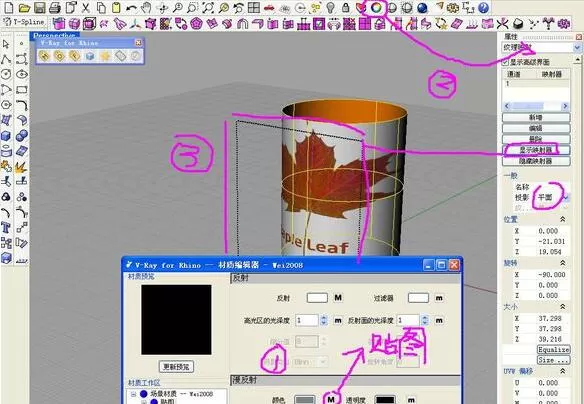Click the Print icon
584x404 pixels.
coord(55,7)
